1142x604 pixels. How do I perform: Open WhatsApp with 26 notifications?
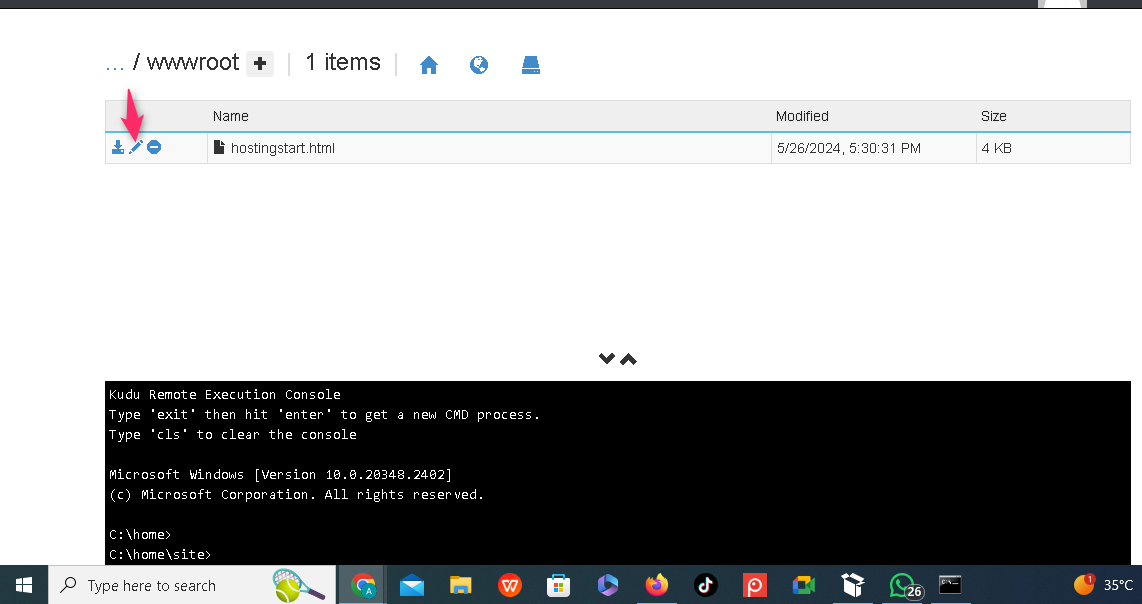(903, 585)
